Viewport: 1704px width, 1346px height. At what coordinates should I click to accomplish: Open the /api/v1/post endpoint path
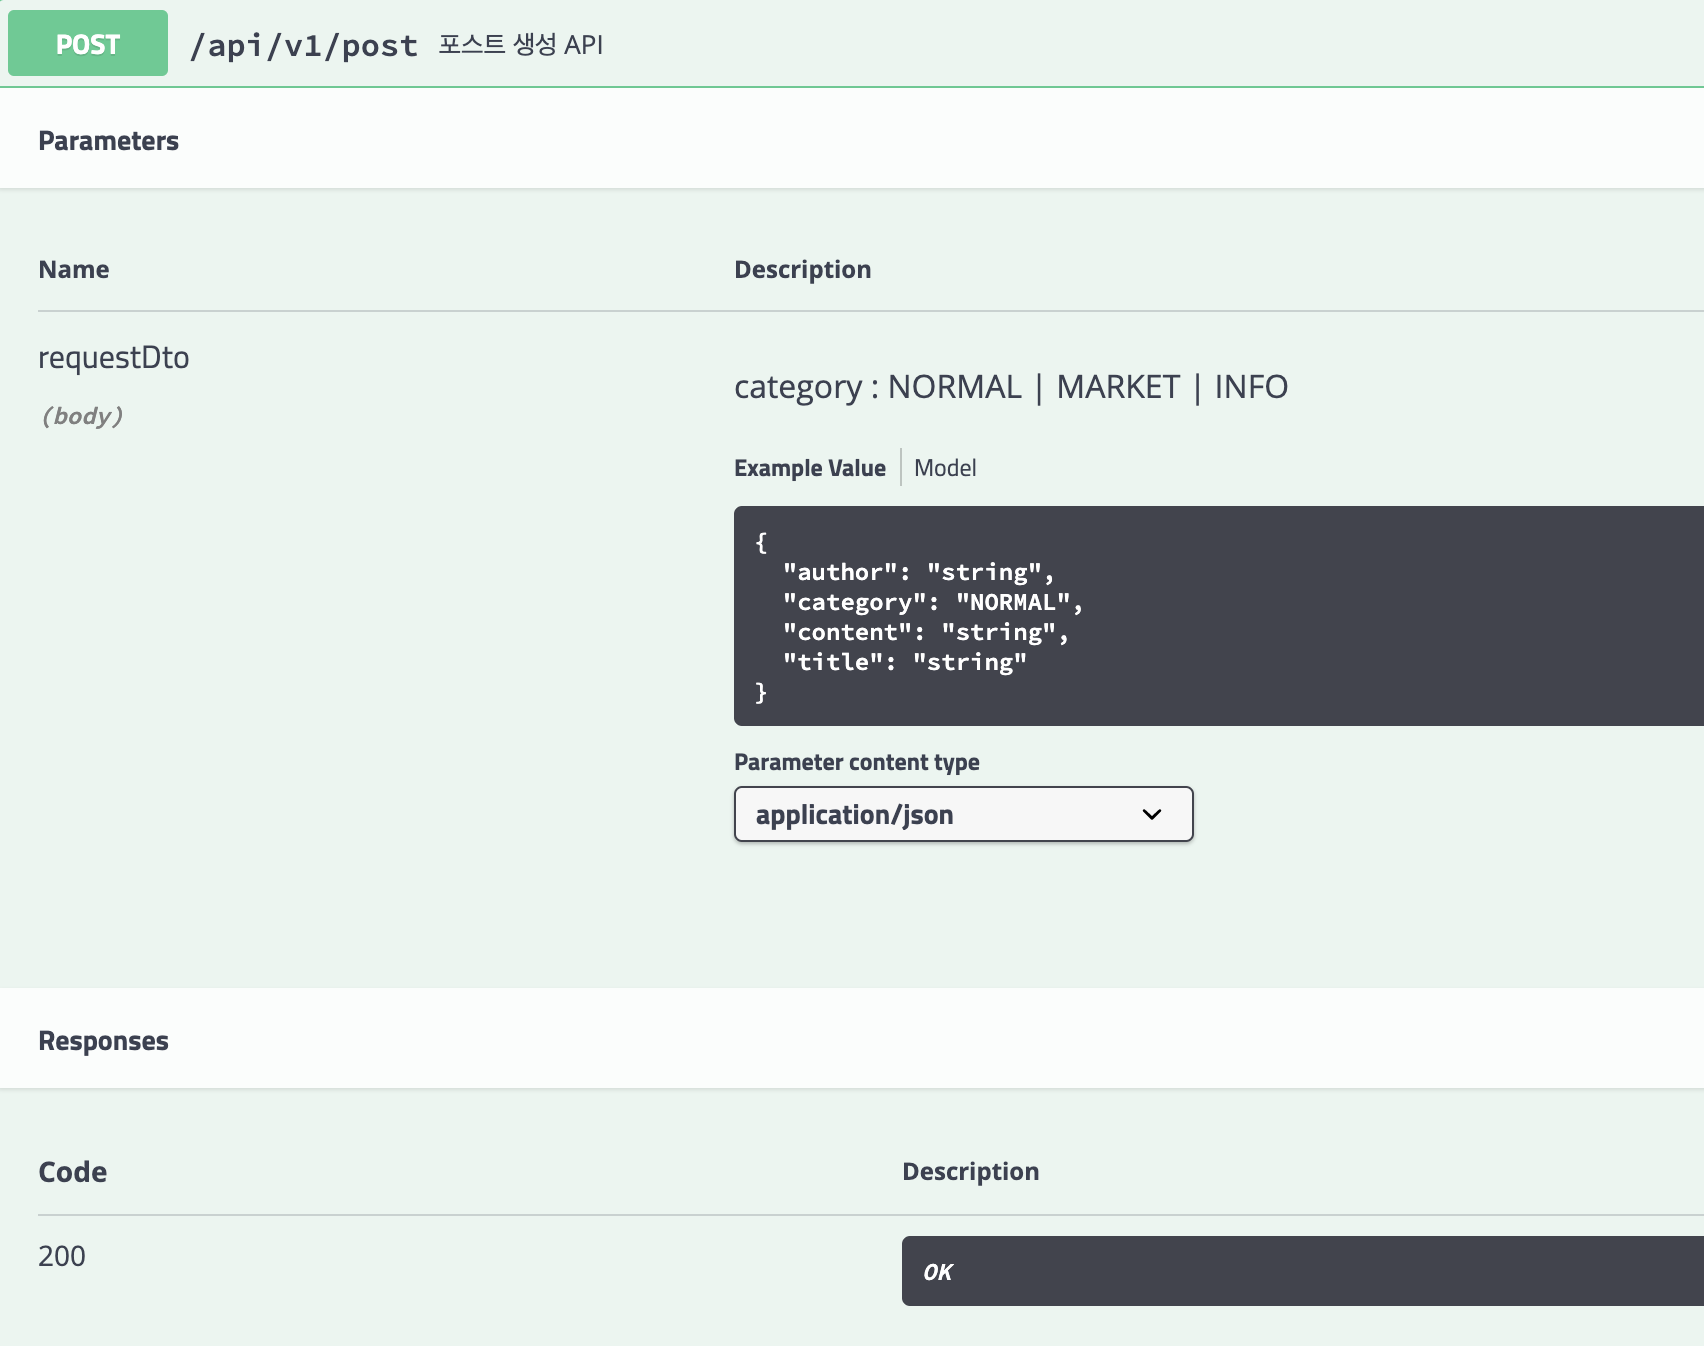[304, 45]
